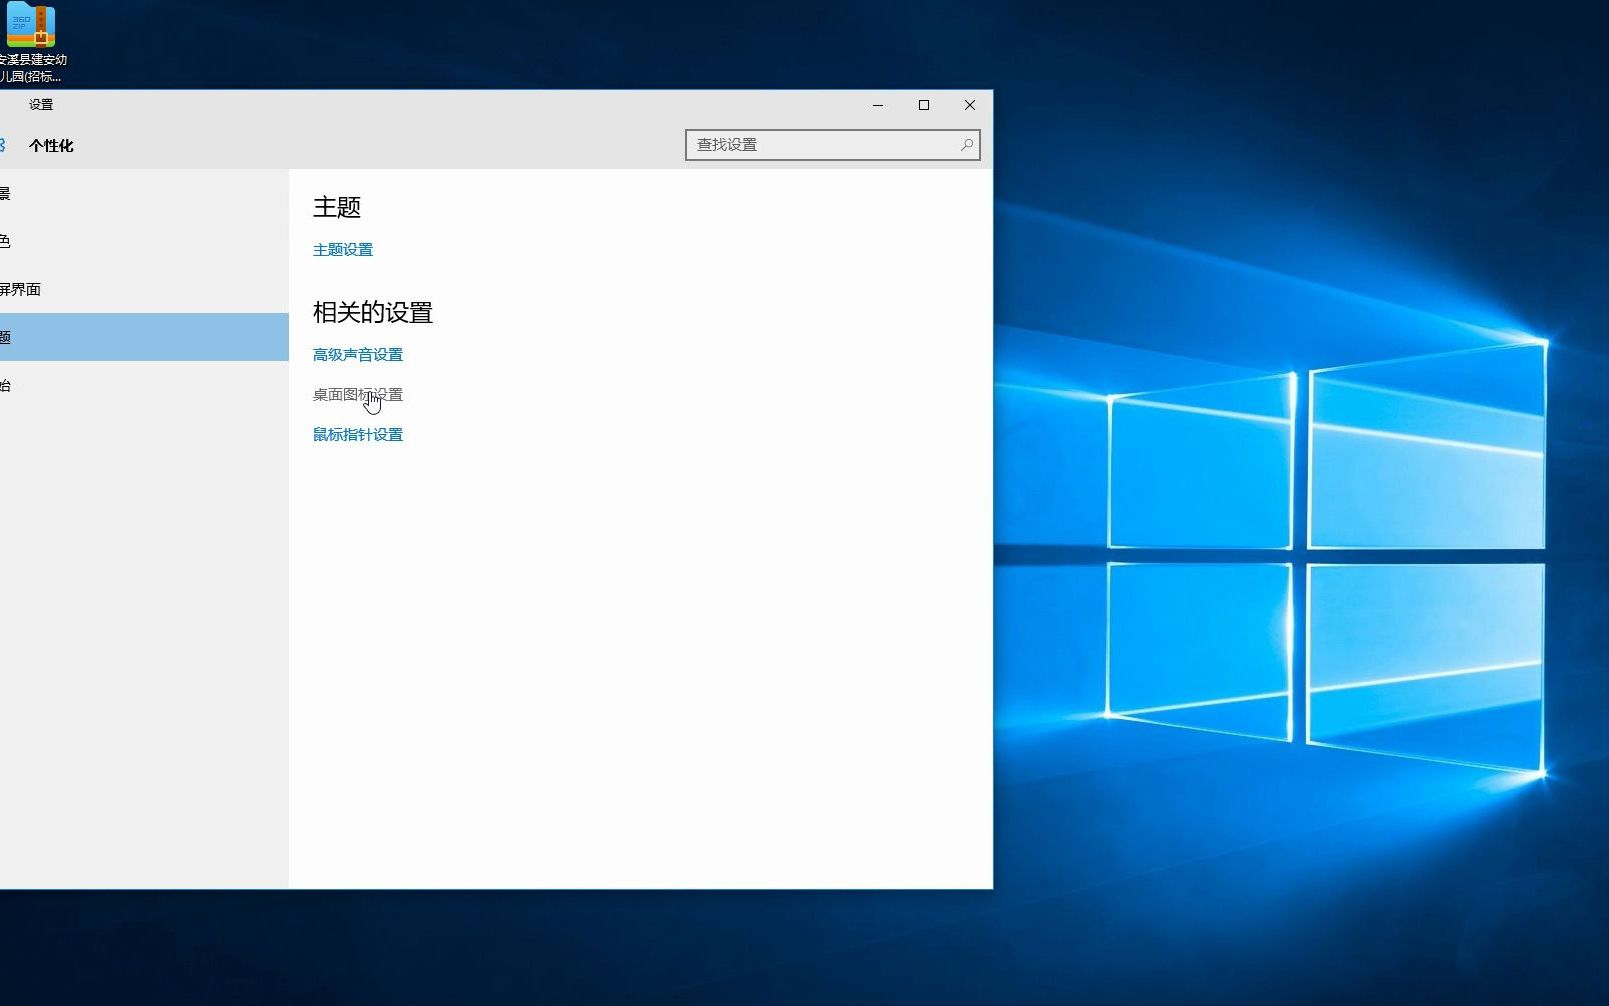The height and width of the screenshot is (1006, 1609).
Task: Click the search magnifier icon in Settings
Action: click(966, 145)
